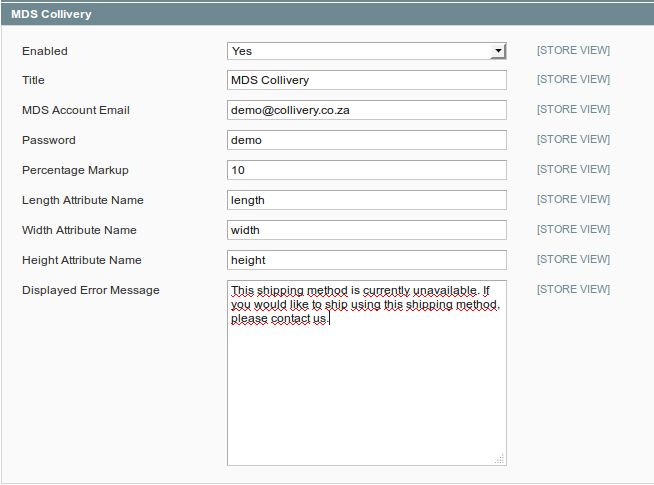The image size is (654, 485).
Task: Open the Enabled dropdown showing Yes
Action: click(x=366, y=51)
